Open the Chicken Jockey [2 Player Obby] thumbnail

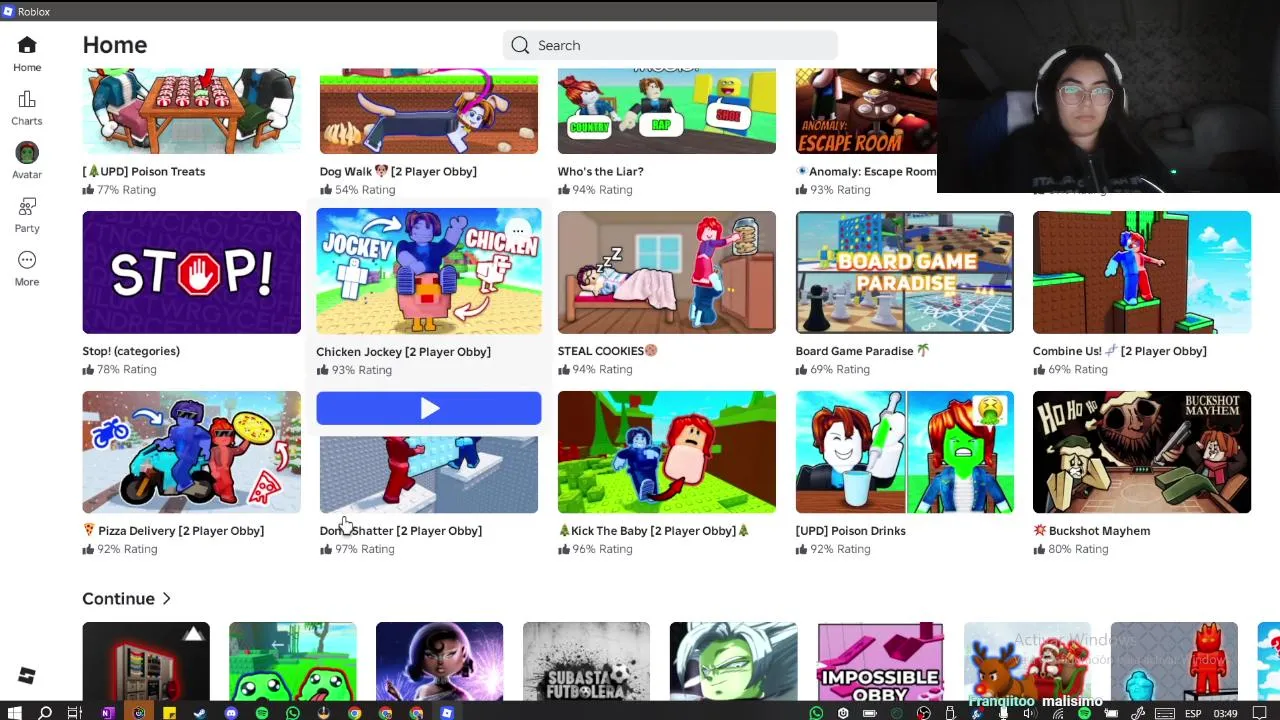(429, 271)
